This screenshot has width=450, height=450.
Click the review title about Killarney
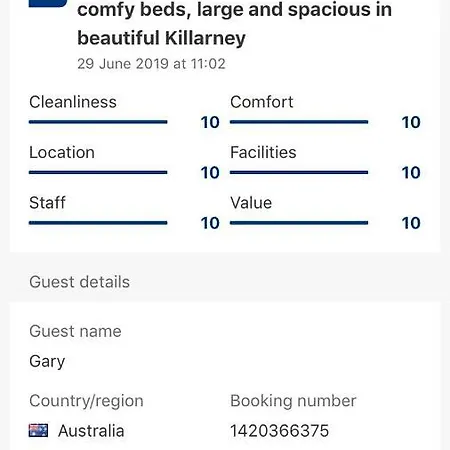(x=234, y=23)
